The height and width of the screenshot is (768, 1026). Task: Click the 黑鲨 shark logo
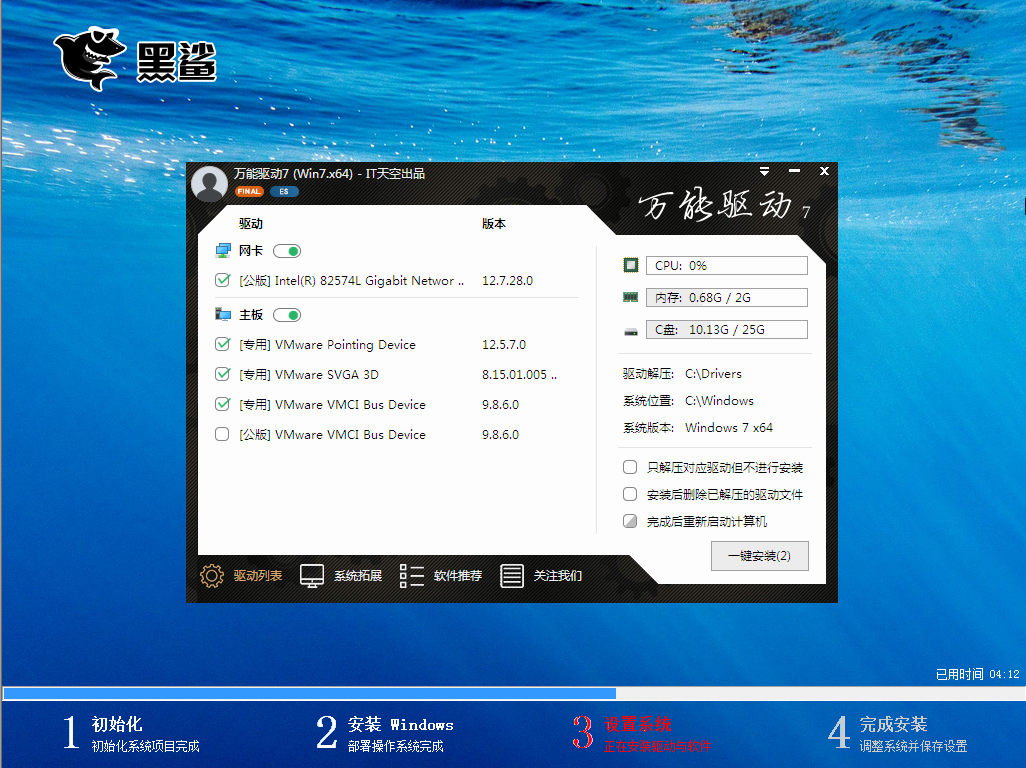(90, 57)
